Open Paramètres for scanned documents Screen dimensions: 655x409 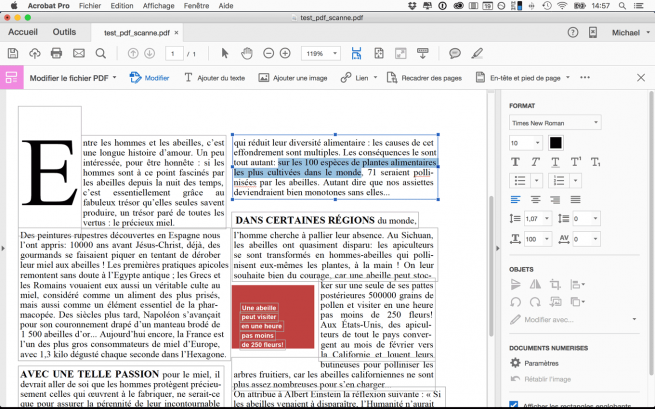pyautogui.click(x=534, y=363)
